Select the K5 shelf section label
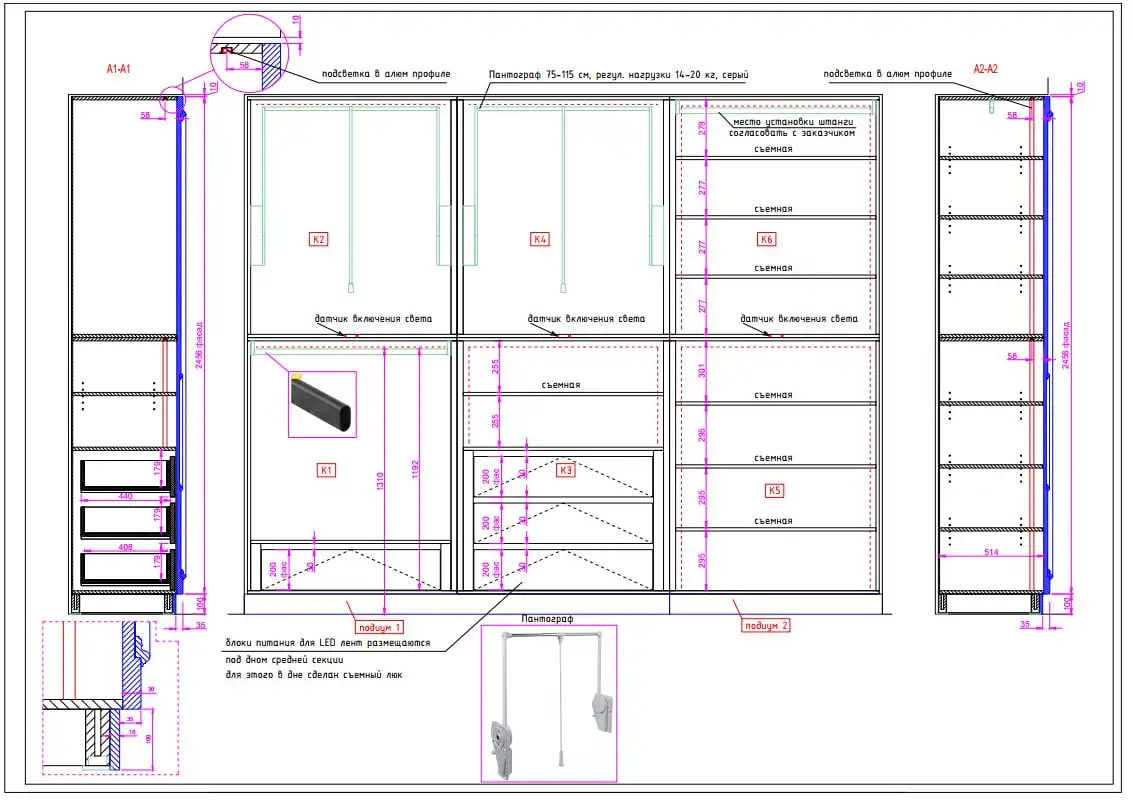This screenshot has height=801, width=1132. 774,491
